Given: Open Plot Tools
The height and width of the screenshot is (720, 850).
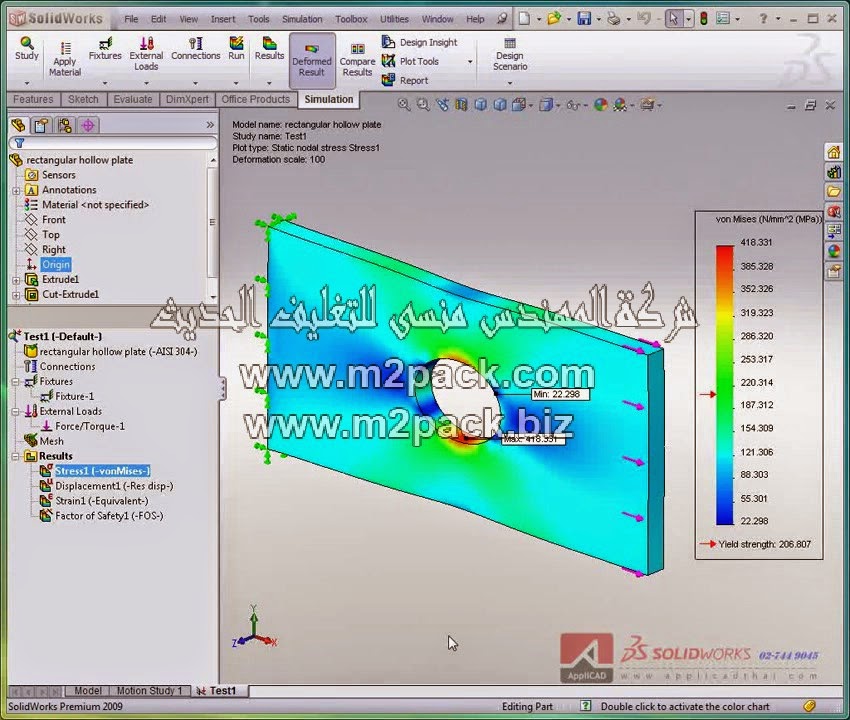Looking at the screenshot, I should pyautogui.click(x=410, y=61).
